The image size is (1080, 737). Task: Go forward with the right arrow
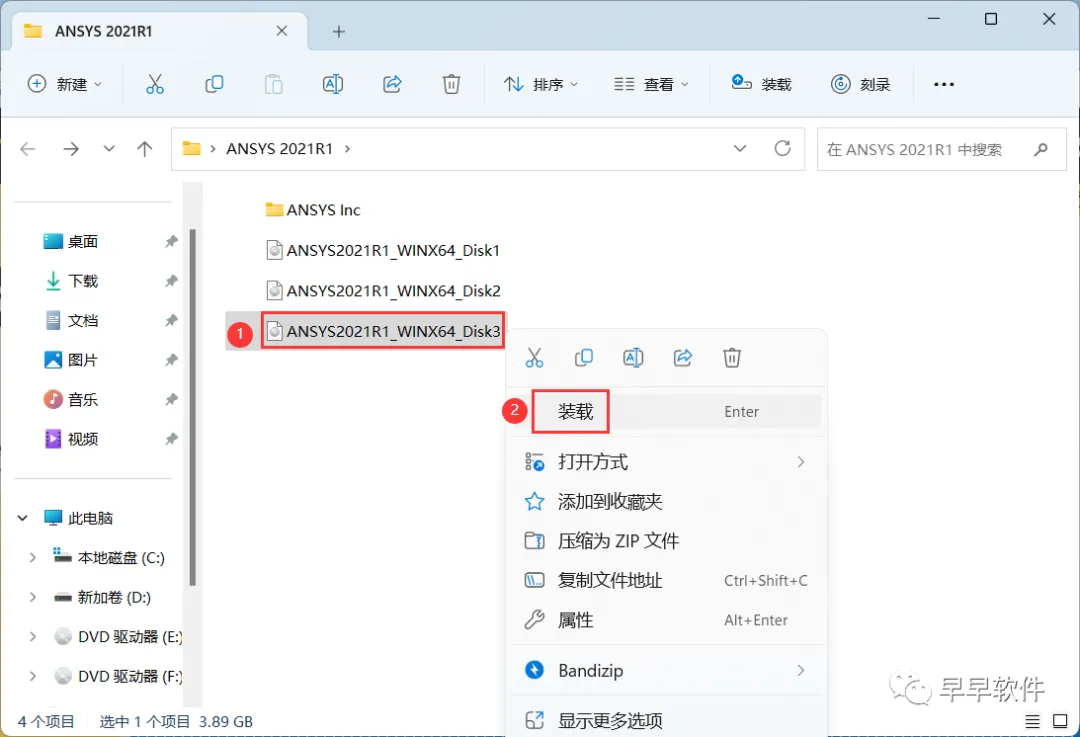(71, 149)
